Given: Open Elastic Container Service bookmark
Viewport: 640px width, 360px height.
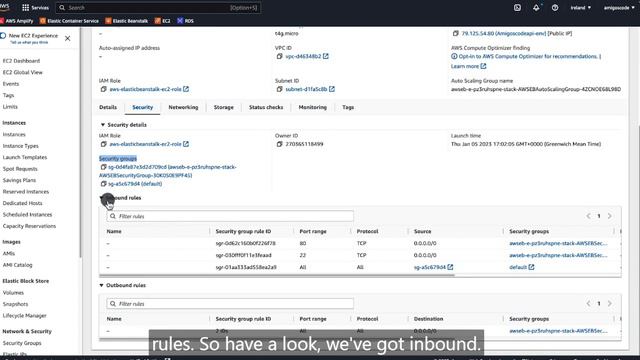Looking at the screenshot, I should point(69,21).
